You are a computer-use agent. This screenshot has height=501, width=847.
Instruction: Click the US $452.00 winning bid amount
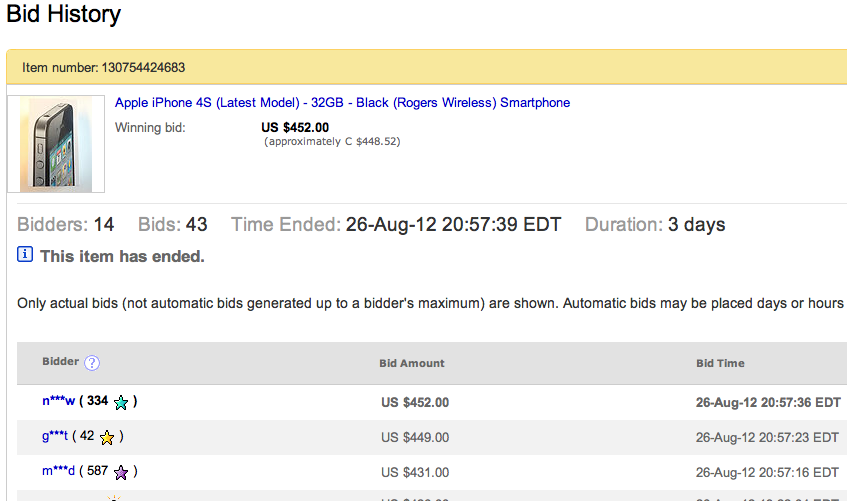(294, 128)
